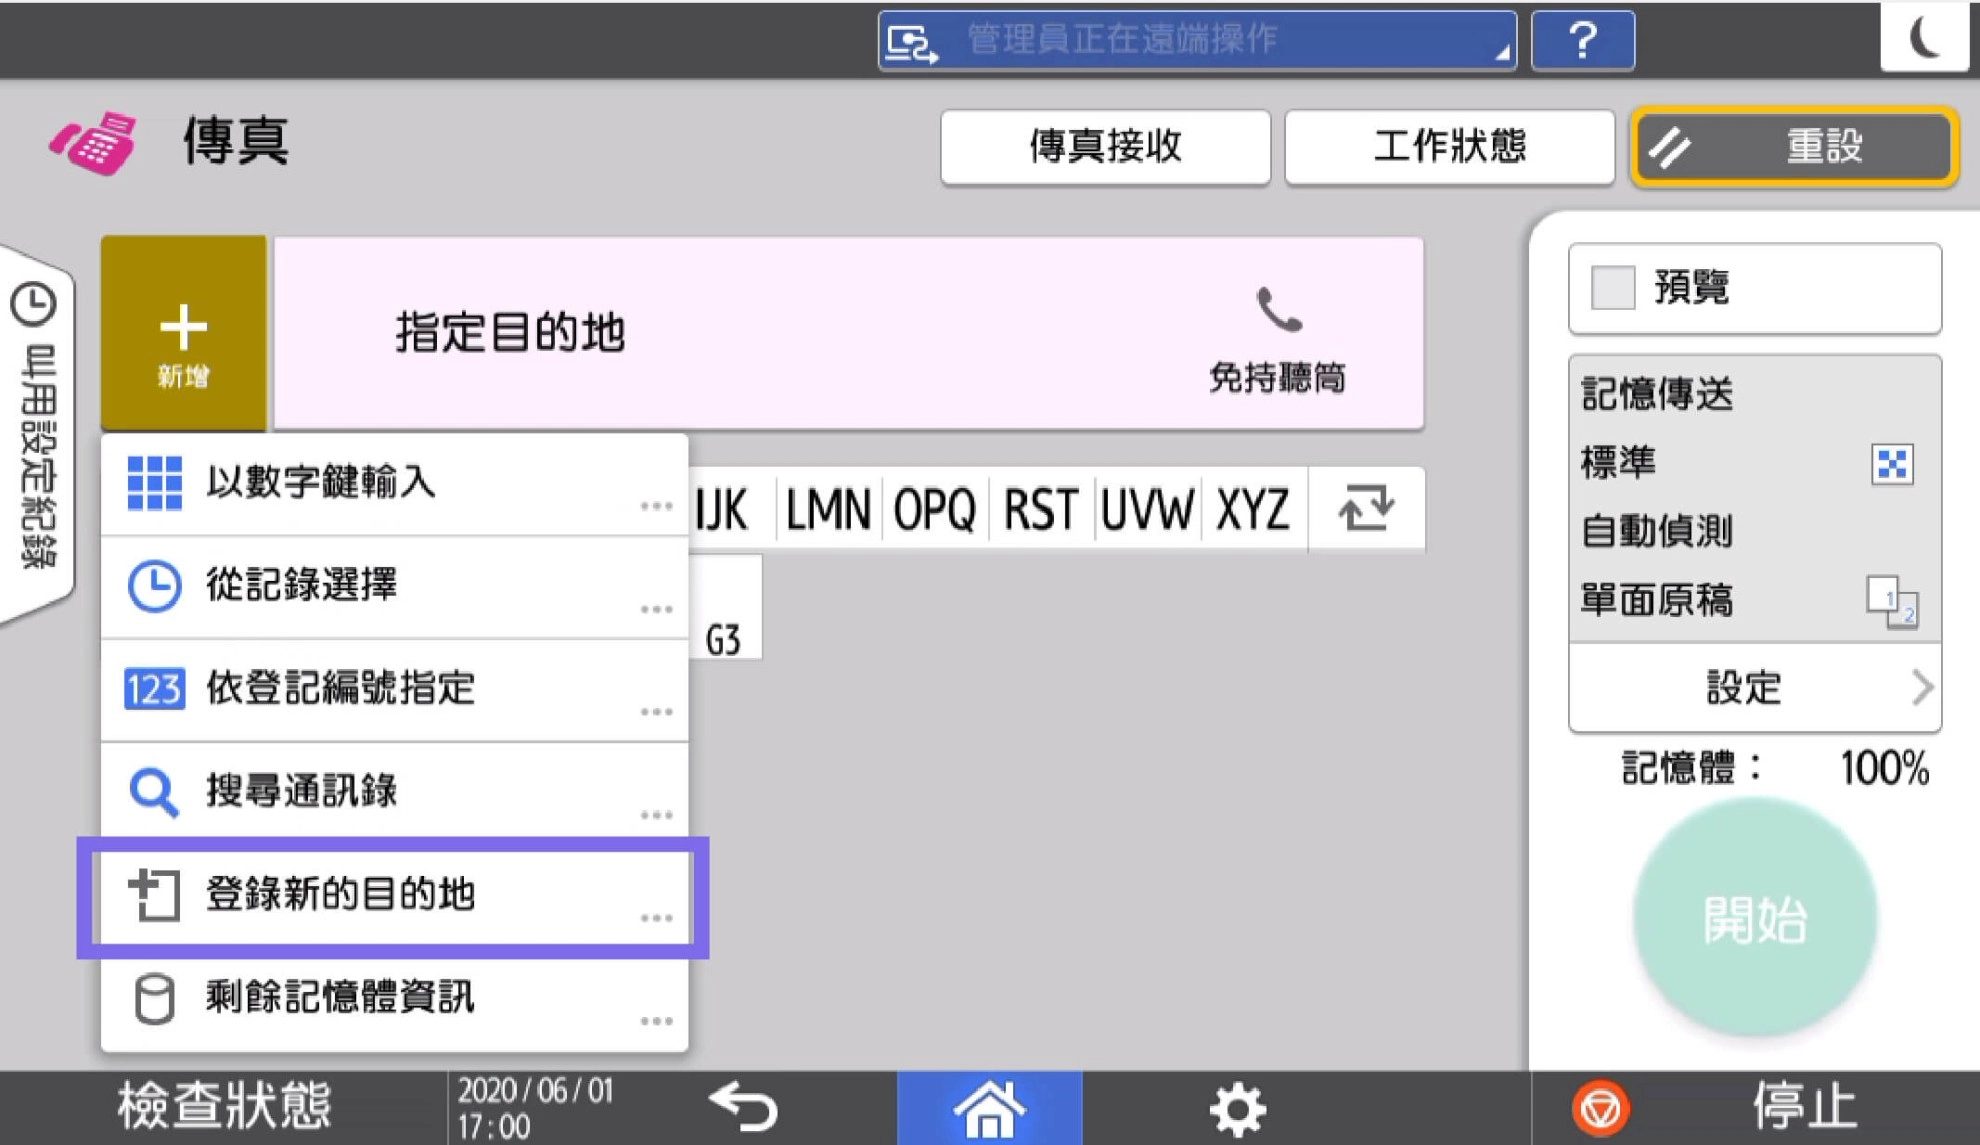Switch to the OPQ address tab

point(934,509)
